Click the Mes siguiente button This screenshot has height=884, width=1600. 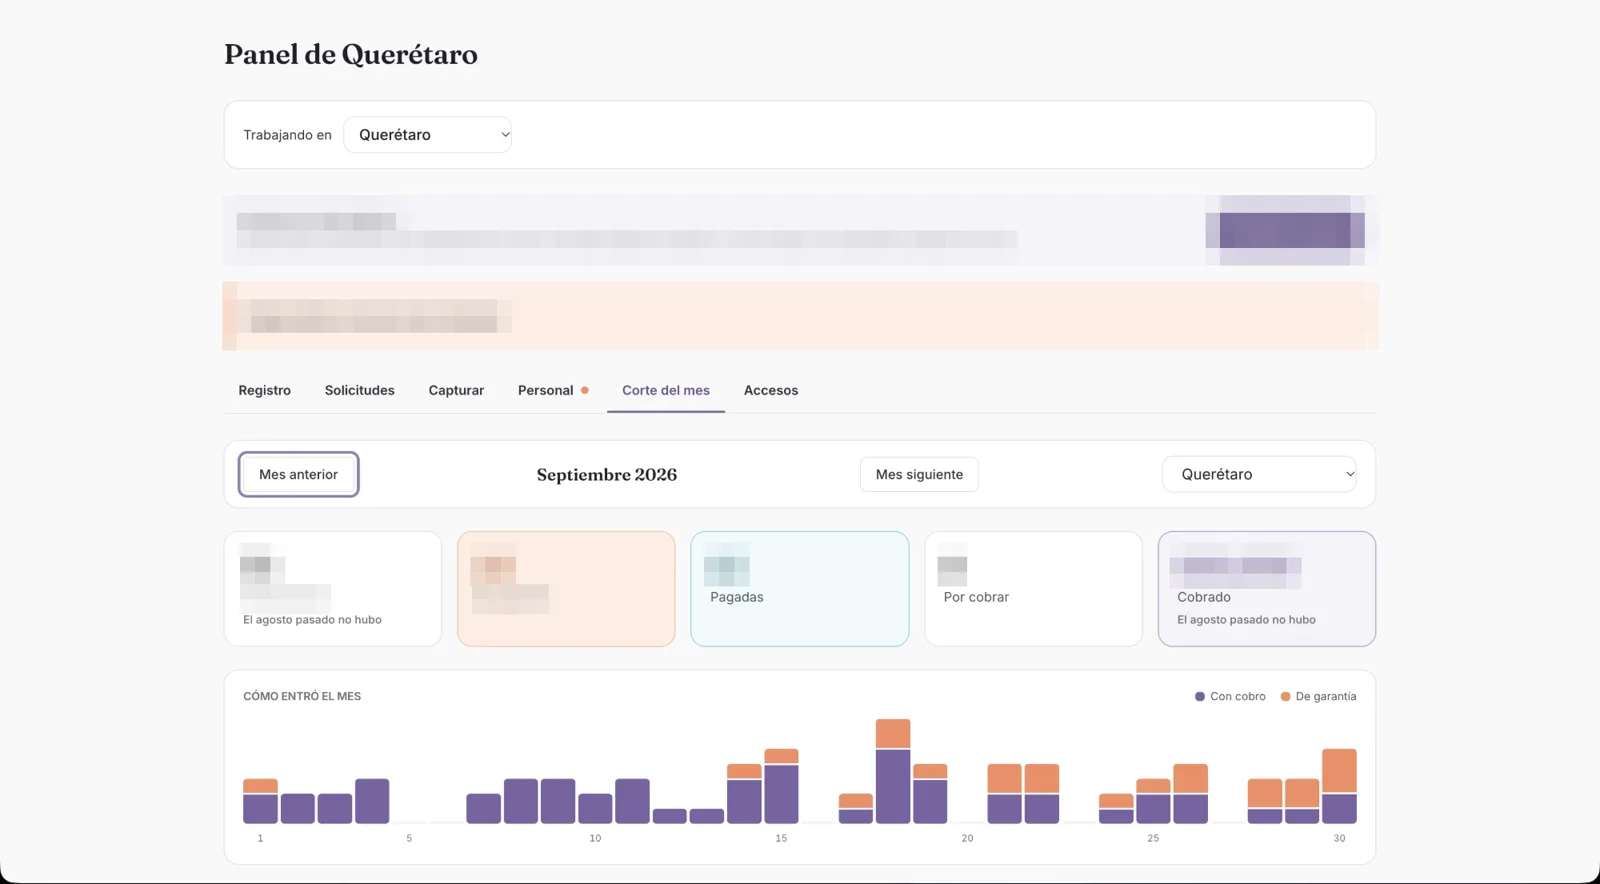pos(919,474)
